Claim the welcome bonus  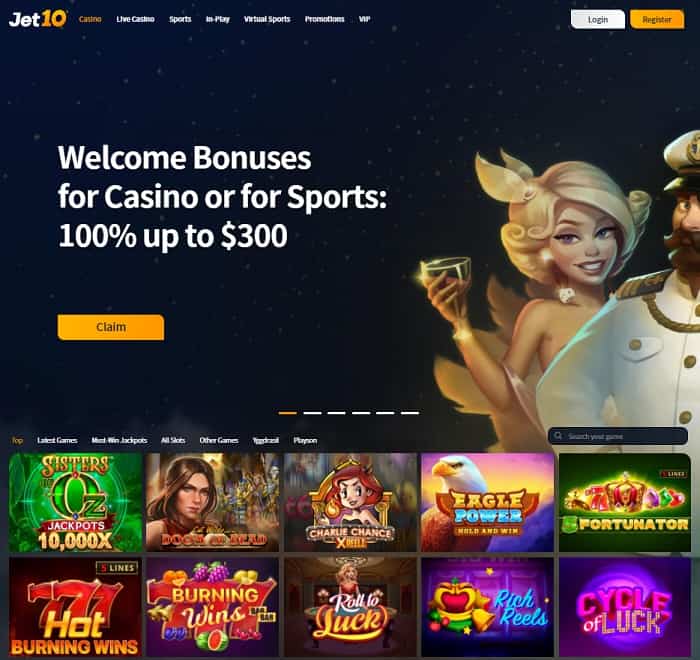(111, 327)
